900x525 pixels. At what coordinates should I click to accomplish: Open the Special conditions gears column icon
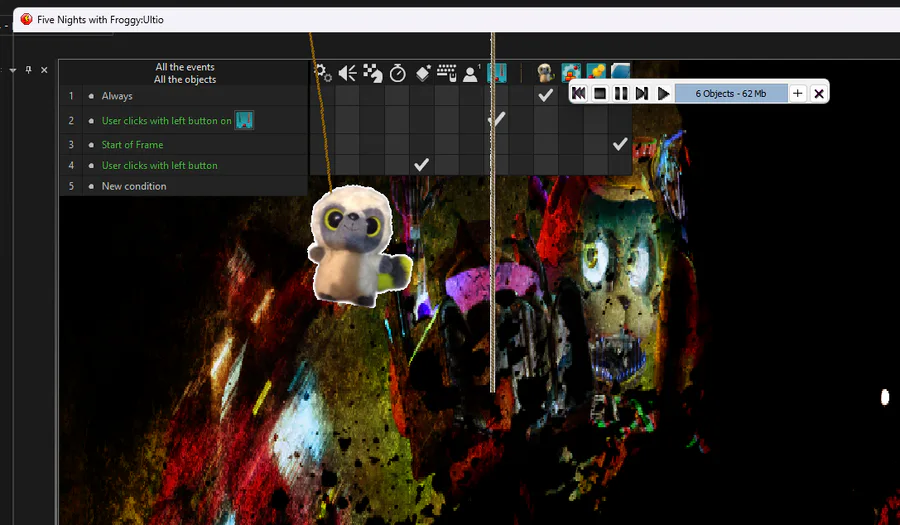pos(324,73)
